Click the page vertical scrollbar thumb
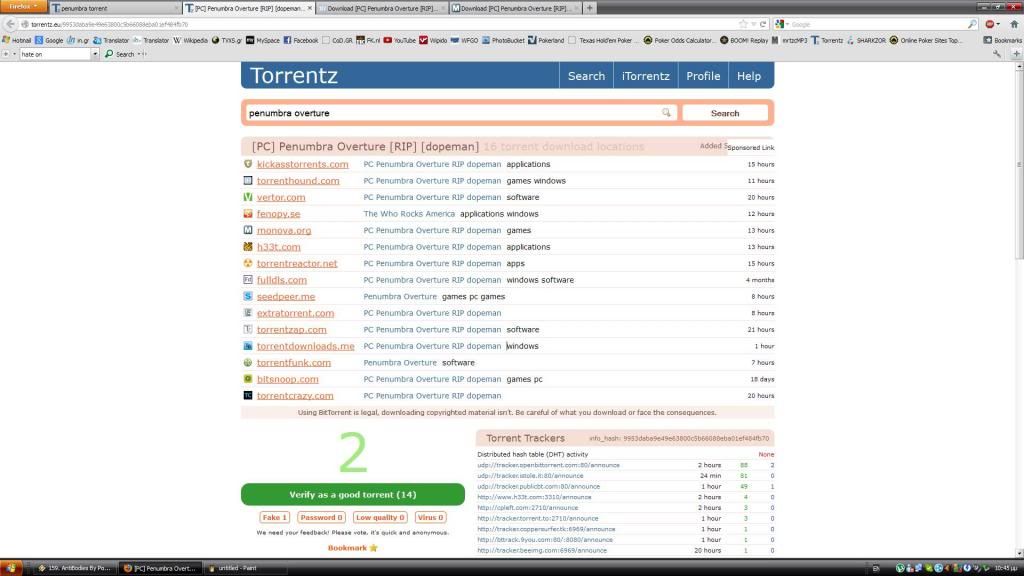 [x=1019, y=163]
